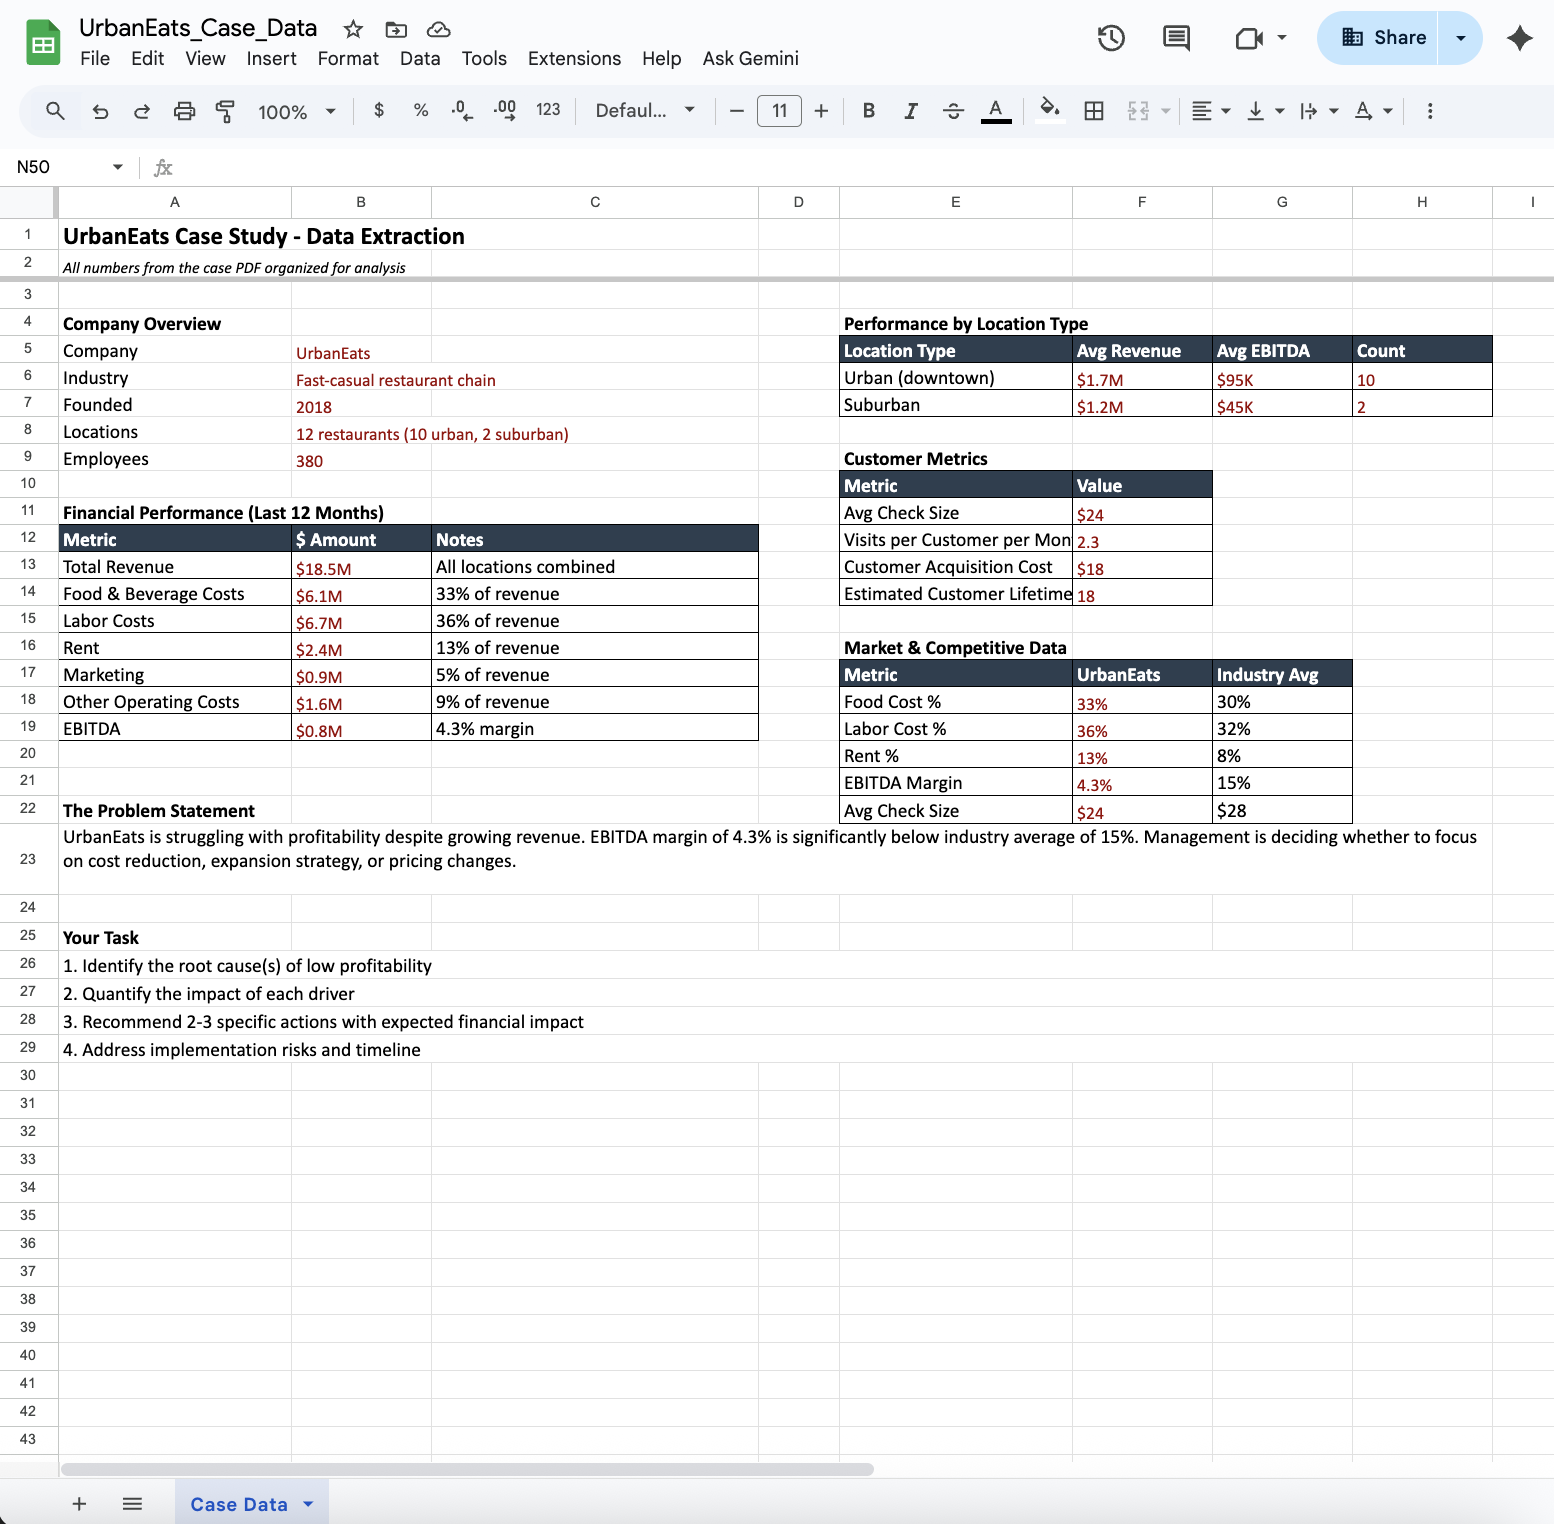
Task: Select column C header
Action: coord(595,202)
